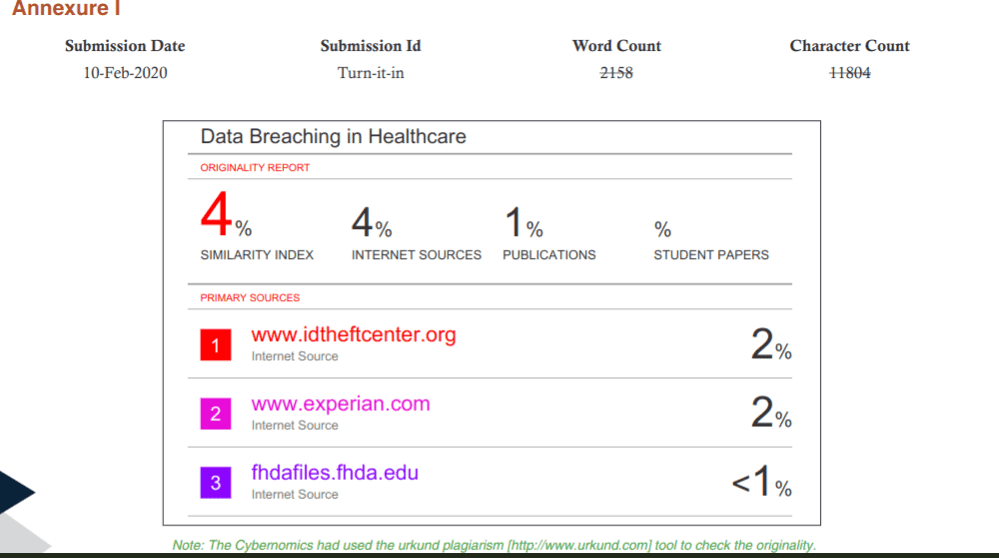Click the urkund plagiarism note text
This screenshot has height=558, width=999.
(494, 545)
